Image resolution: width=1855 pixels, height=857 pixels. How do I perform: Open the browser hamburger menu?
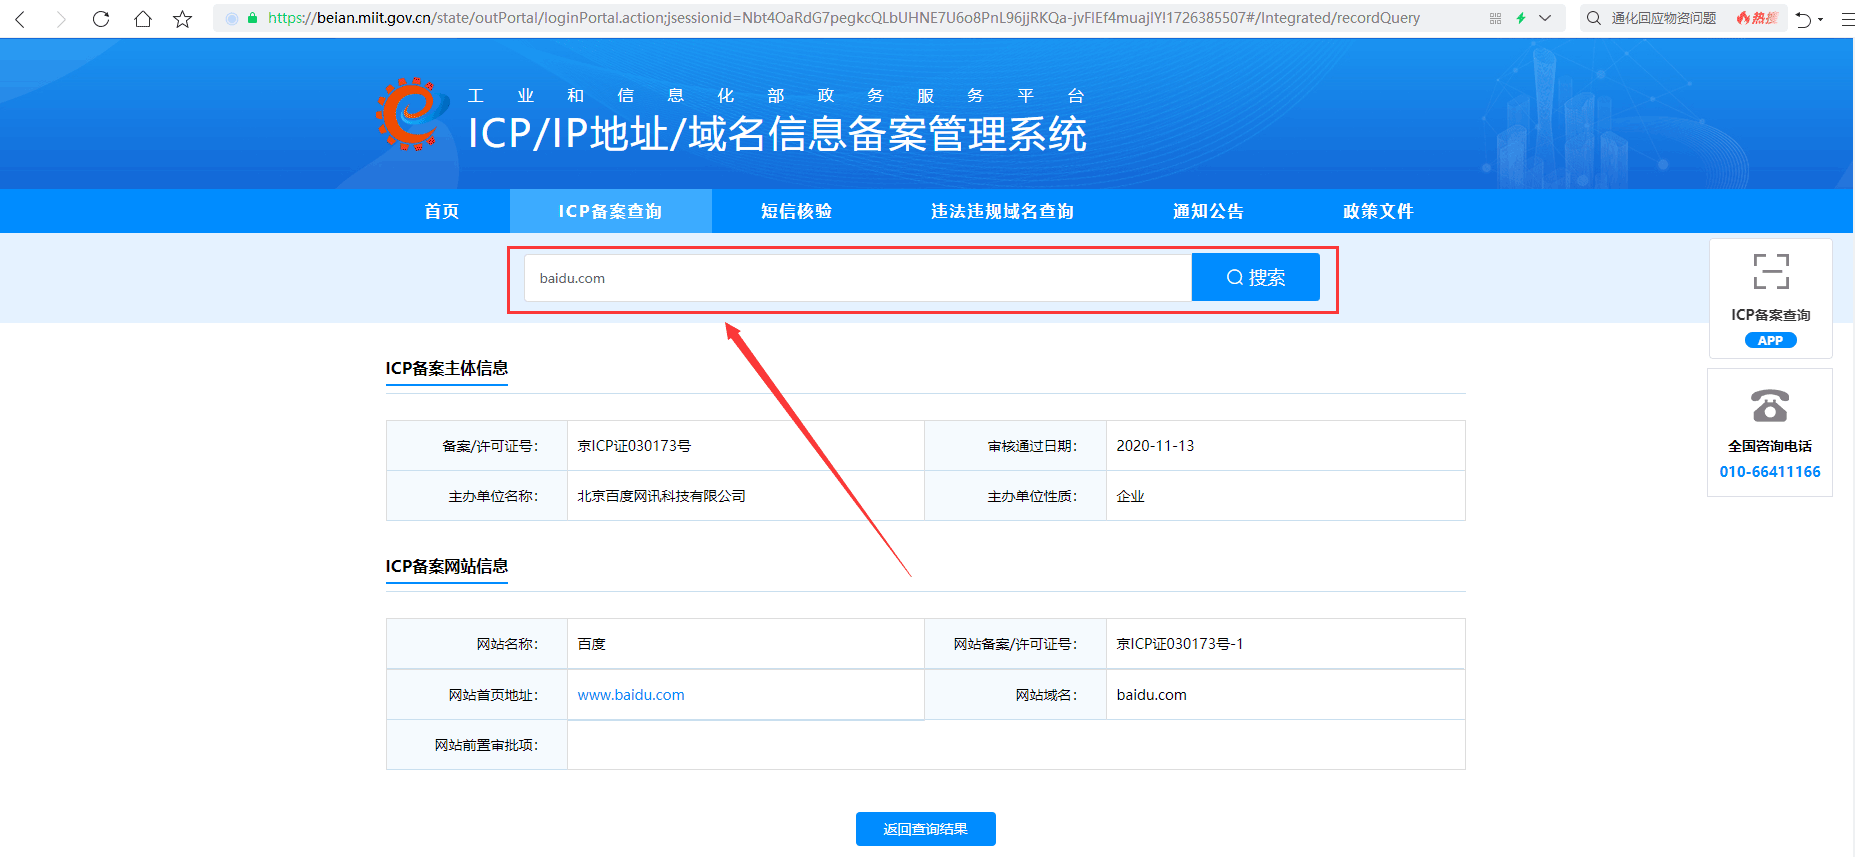(x=1846, y=19)
